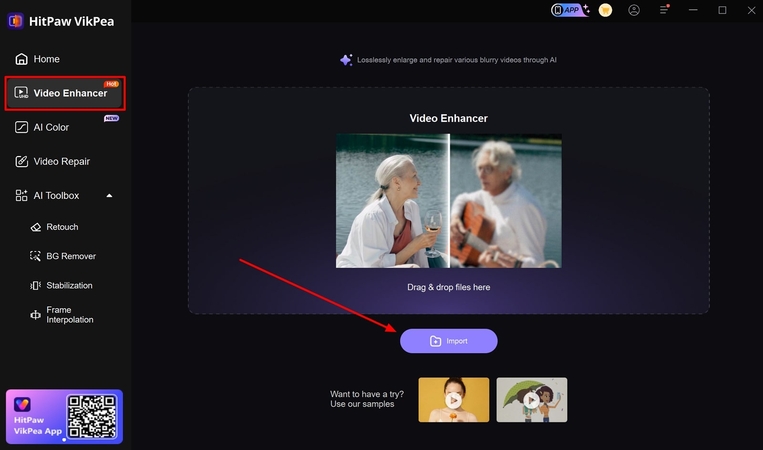This screenshot has width=763, height=450.
Task: Click the HitPaw VikPea logo icon
Action: click(16, 21)
